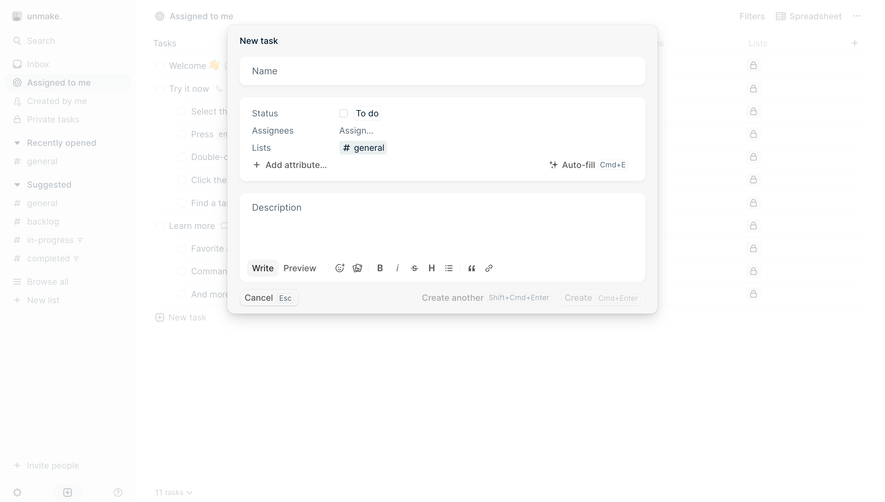Toggle checkbox for Welcome task
This screenshot has height=502, width=885.
click(x=160, y=66)
